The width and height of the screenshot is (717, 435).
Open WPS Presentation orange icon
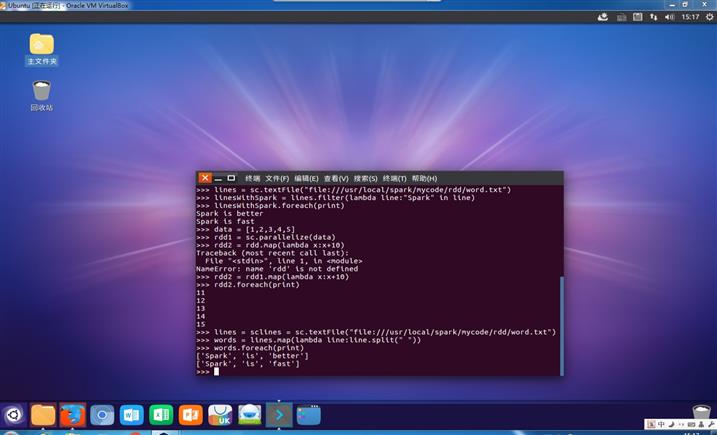tap(191, 415)
